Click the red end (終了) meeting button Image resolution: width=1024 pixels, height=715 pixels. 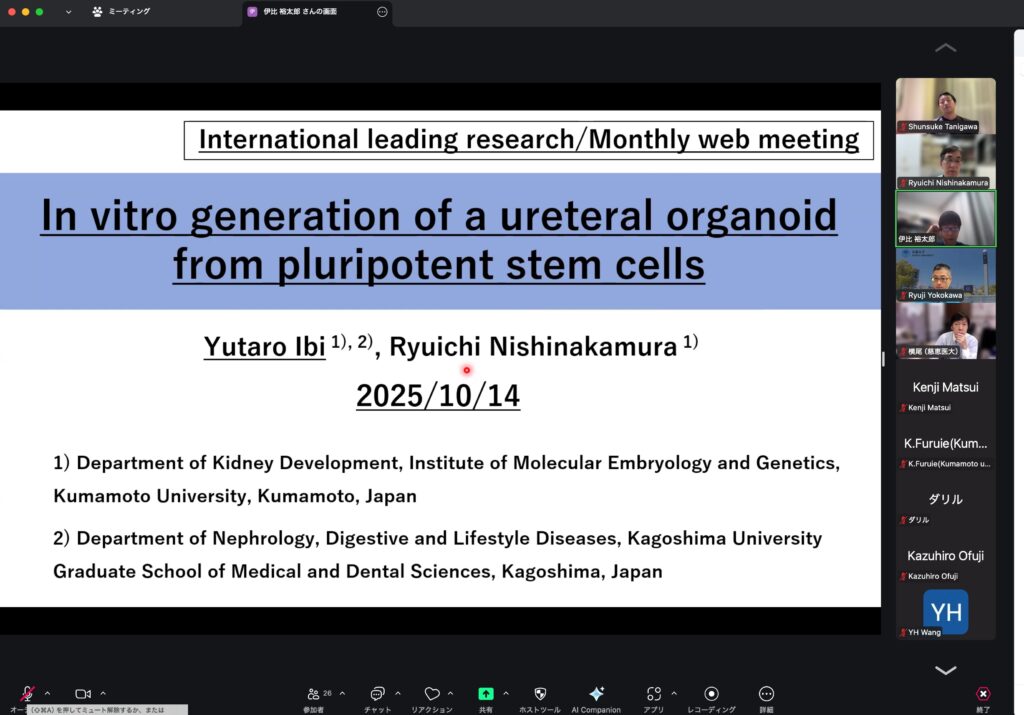[983, 694]
